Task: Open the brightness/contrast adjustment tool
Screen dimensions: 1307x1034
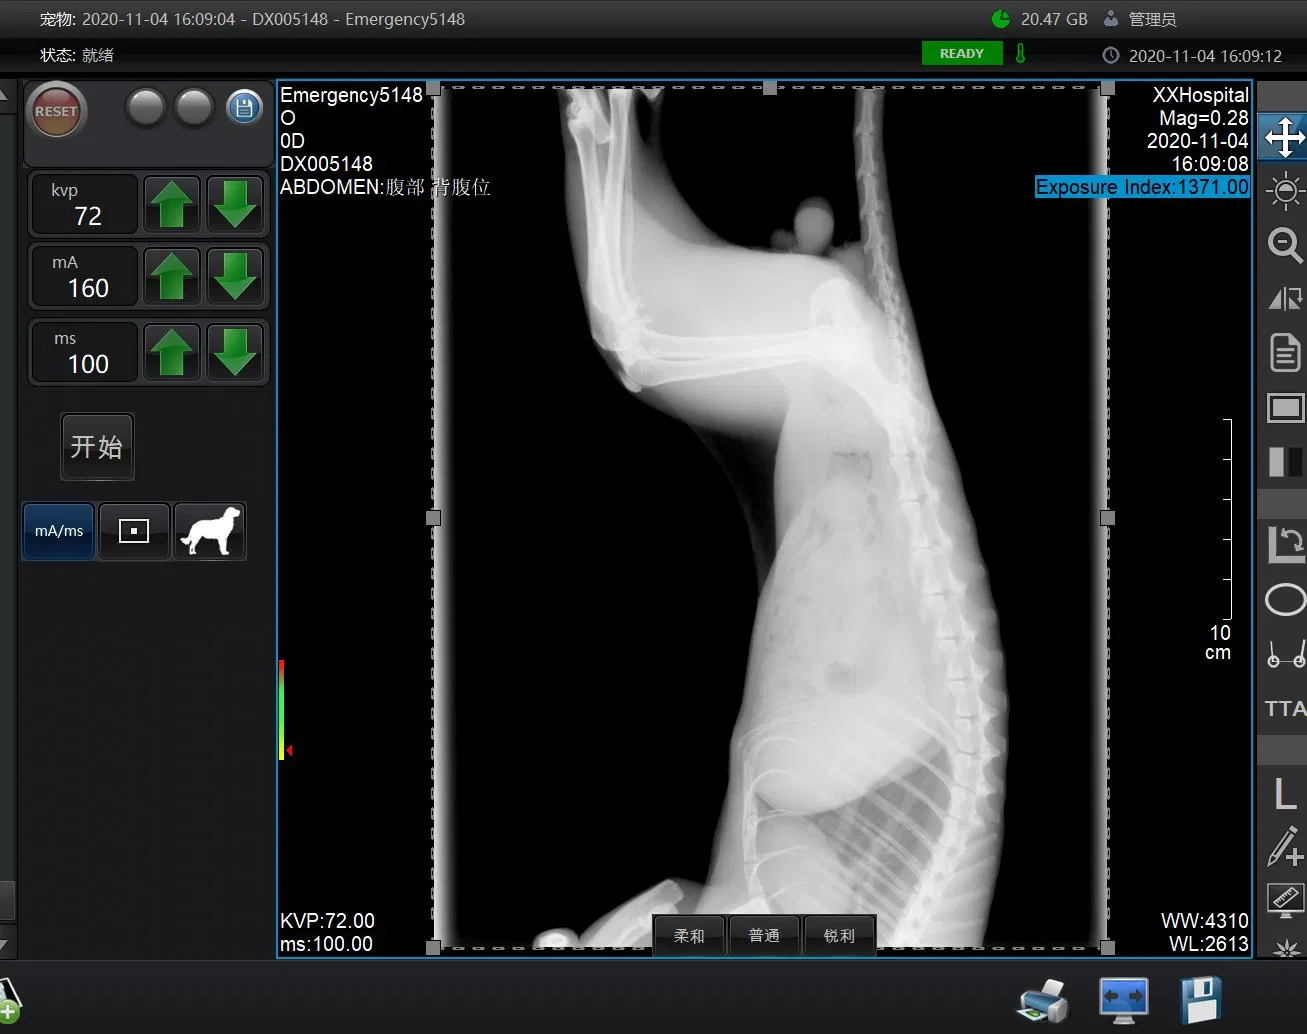Action: coord(1284,190)
